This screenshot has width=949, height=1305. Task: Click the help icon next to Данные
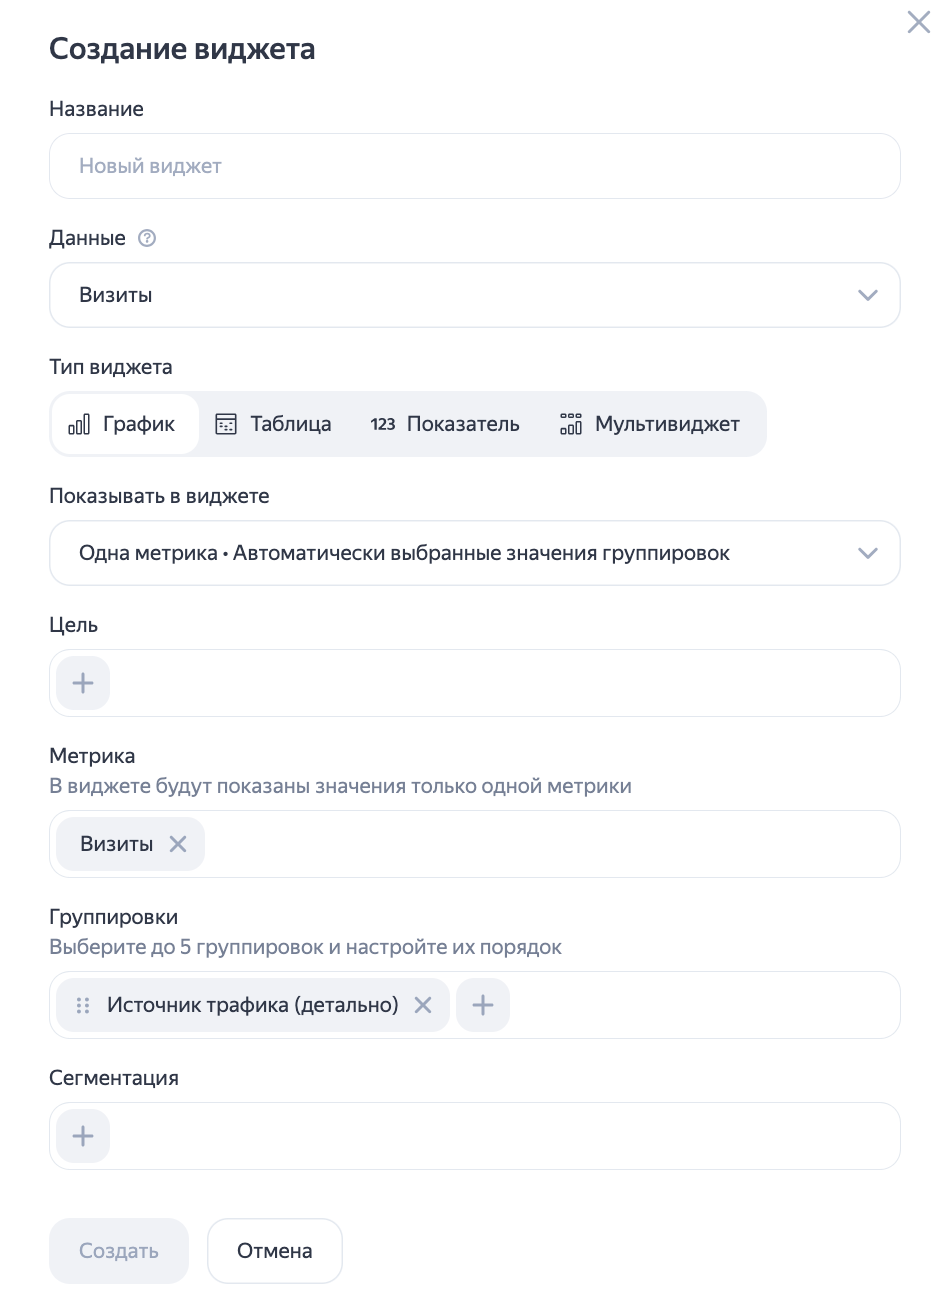coord(148,238)
